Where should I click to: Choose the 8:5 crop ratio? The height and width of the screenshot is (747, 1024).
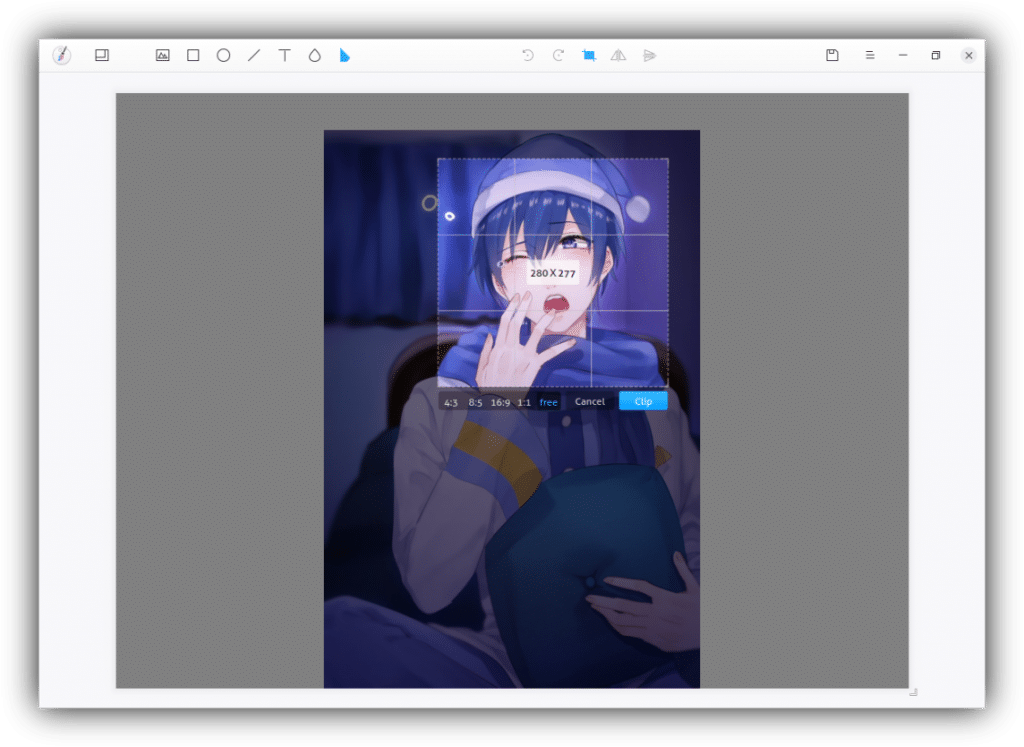(x=475, y=402)
